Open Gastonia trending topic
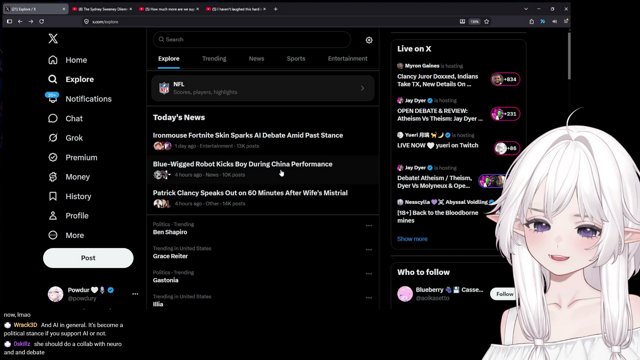 (x=165, y=280)
